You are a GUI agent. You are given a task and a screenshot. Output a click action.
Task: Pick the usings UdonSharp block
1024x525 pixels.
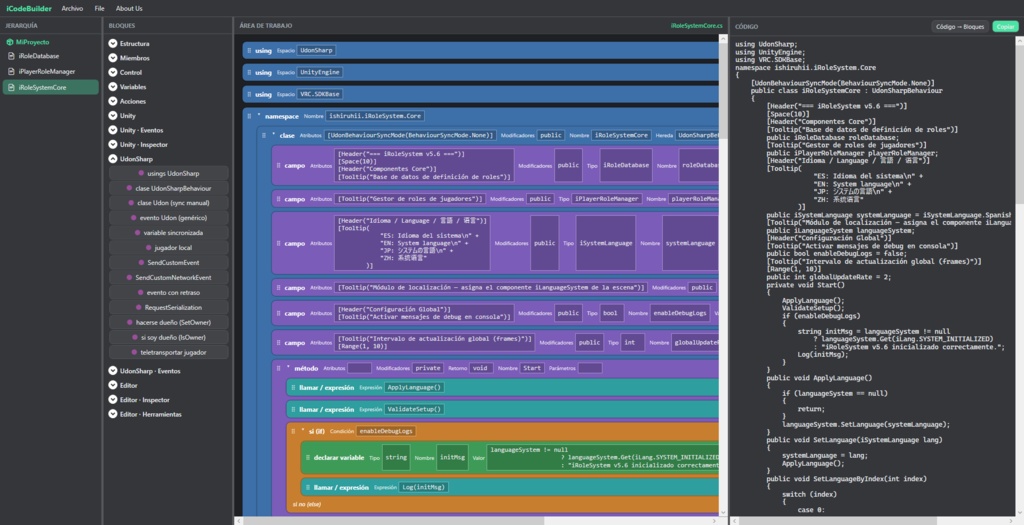tap(168, 174)
